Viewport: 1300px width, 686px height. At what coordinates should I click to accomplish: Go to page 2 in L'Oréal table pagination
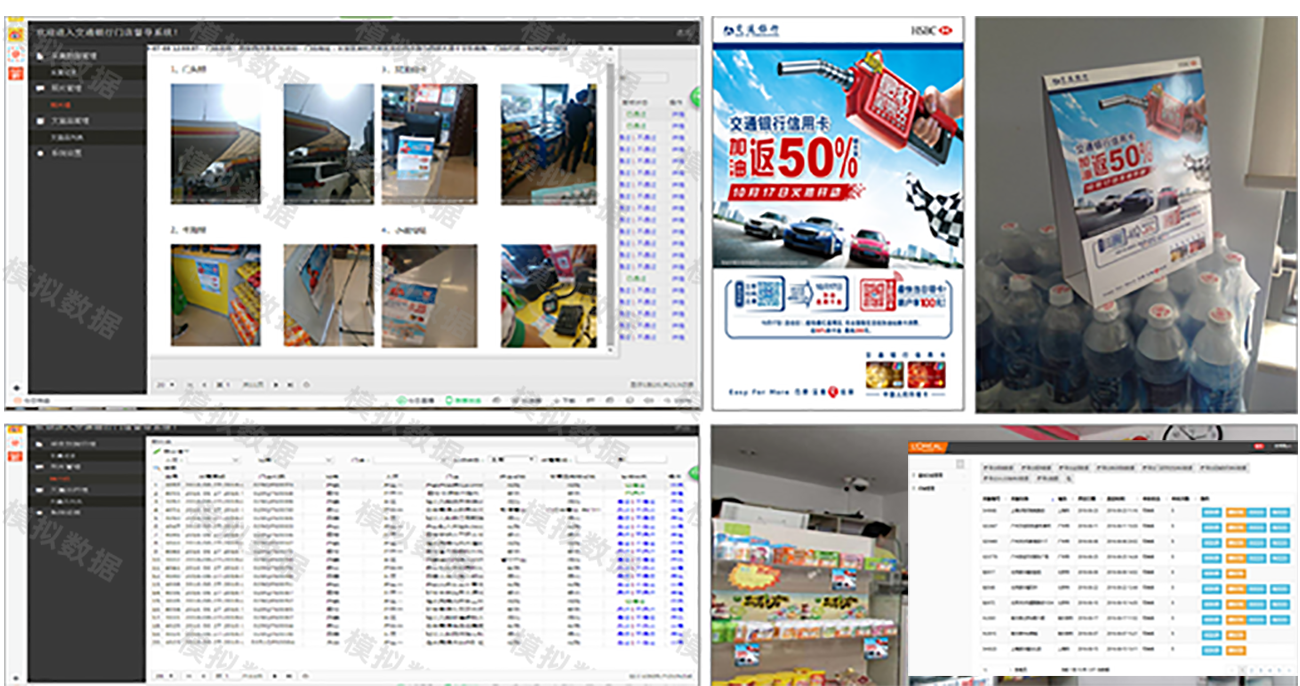(1251, 669)
